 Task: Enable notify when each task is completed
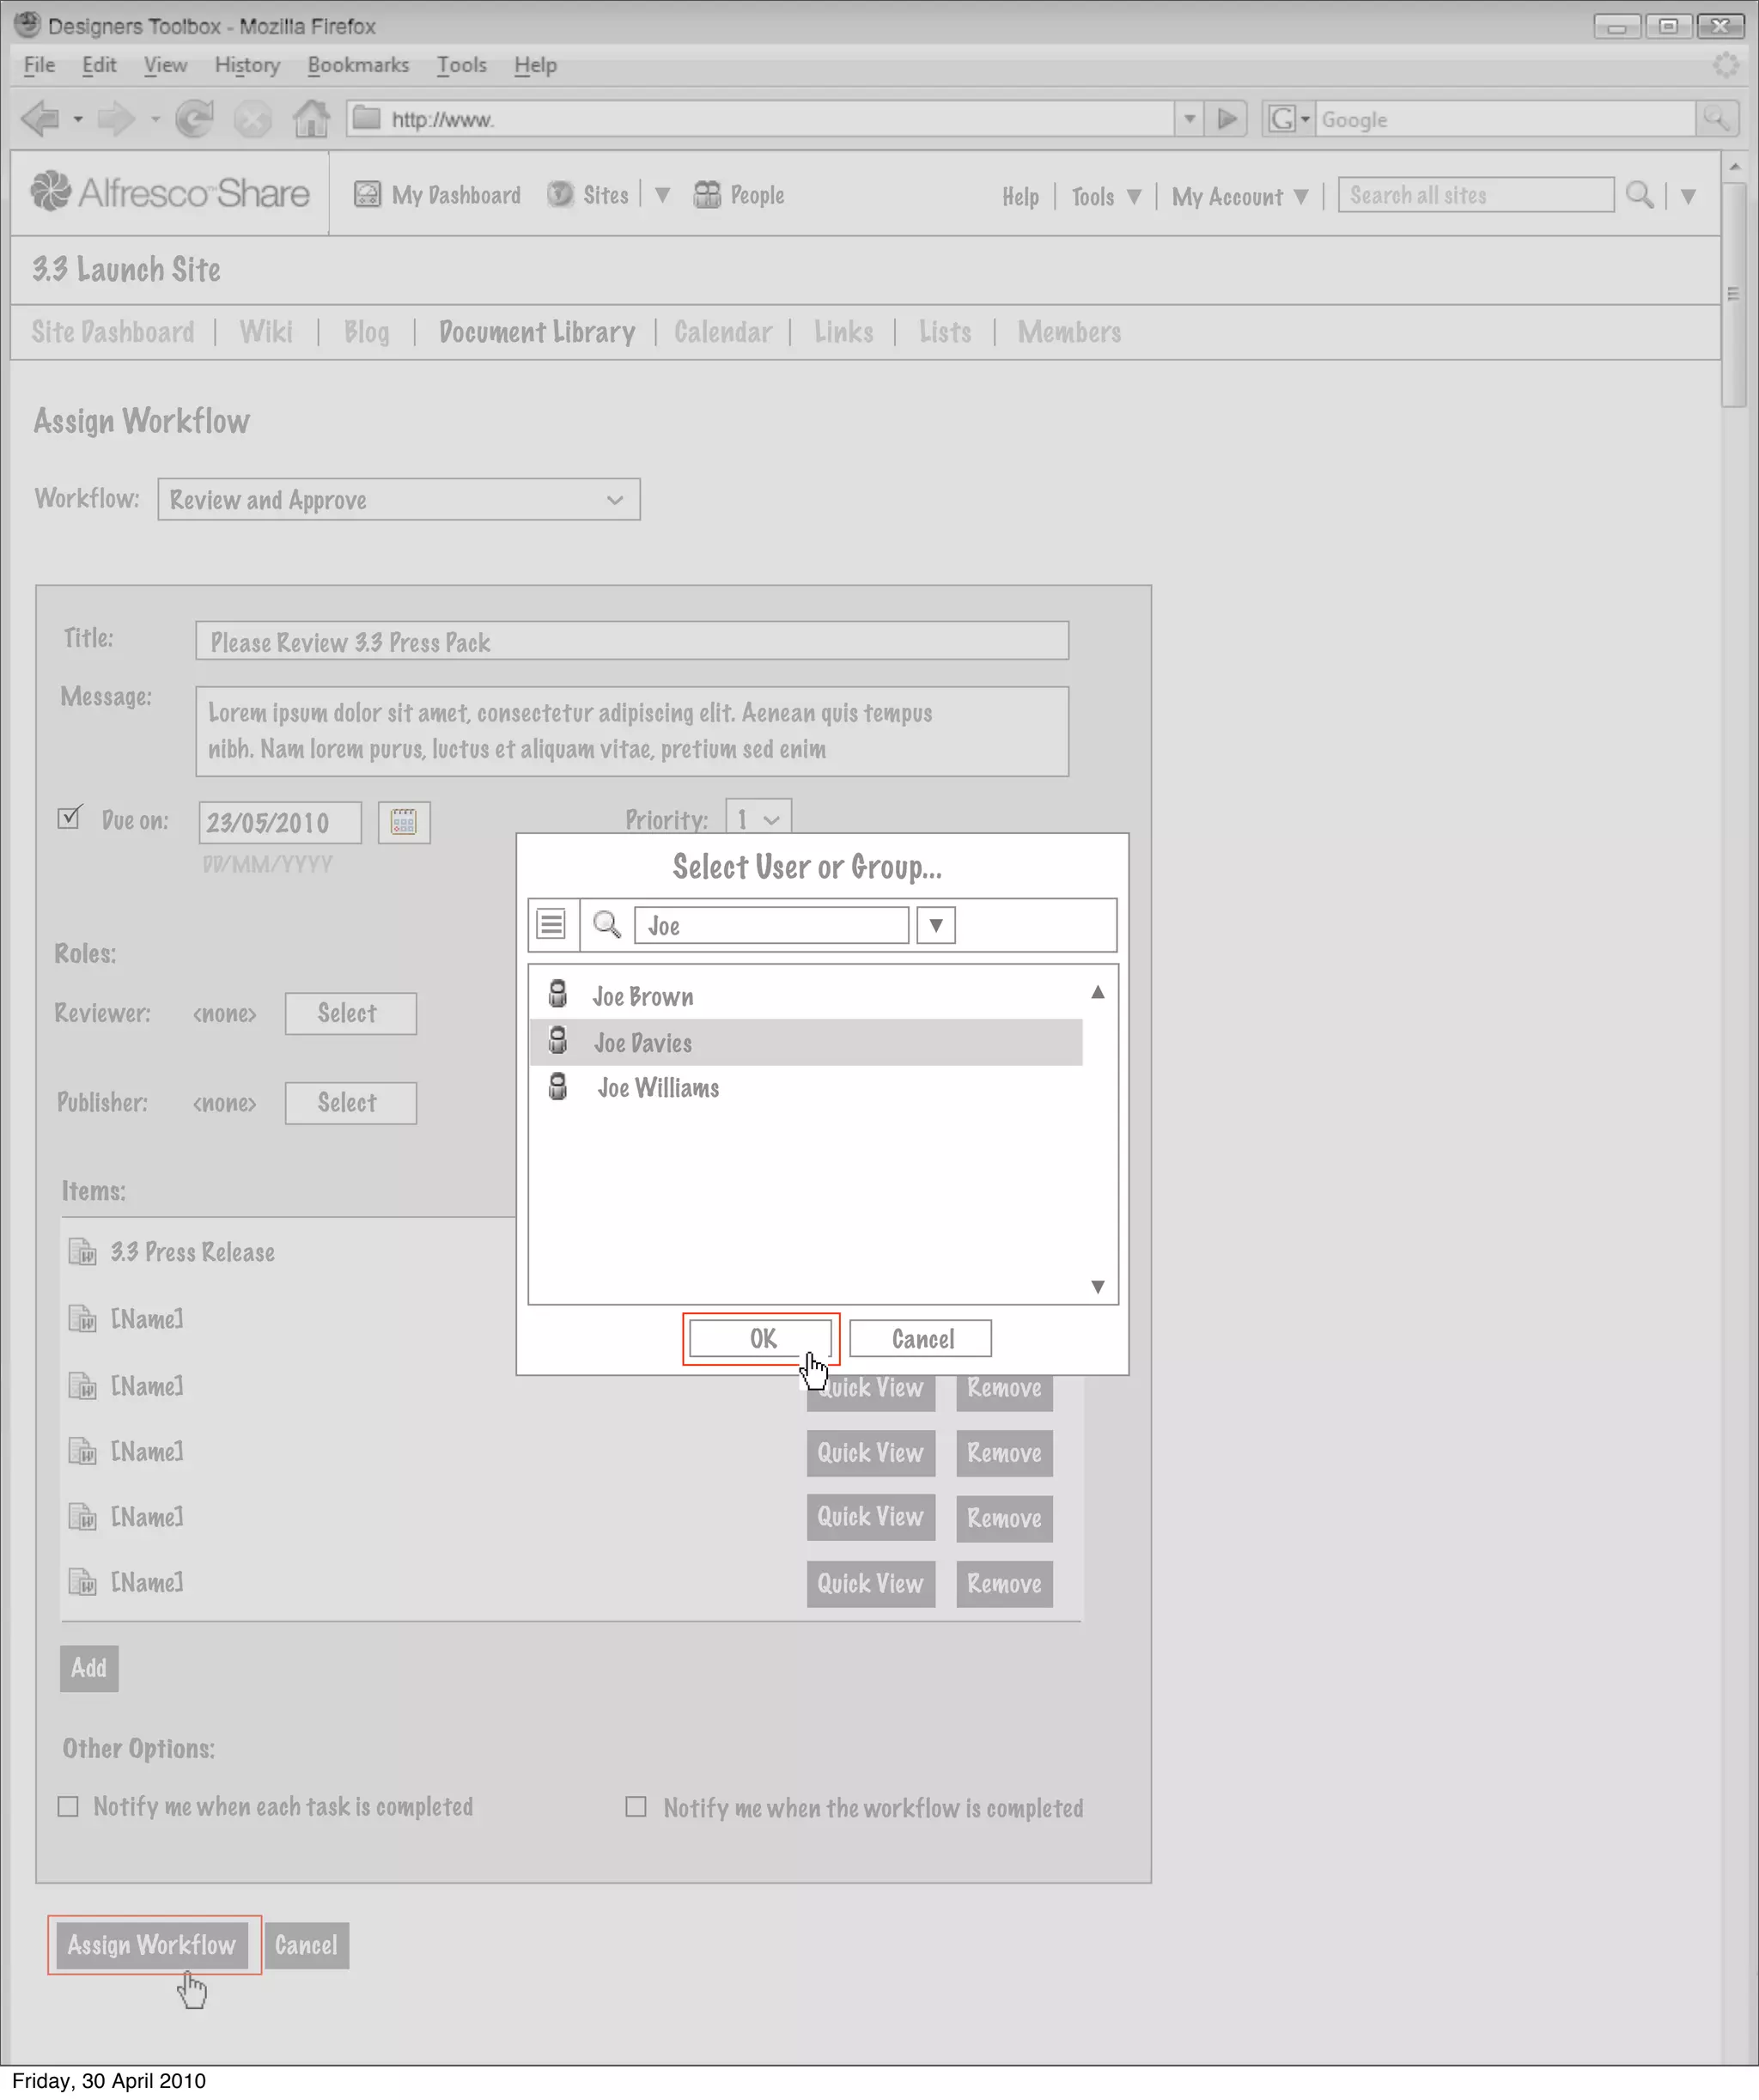[x=68, y=1806]
